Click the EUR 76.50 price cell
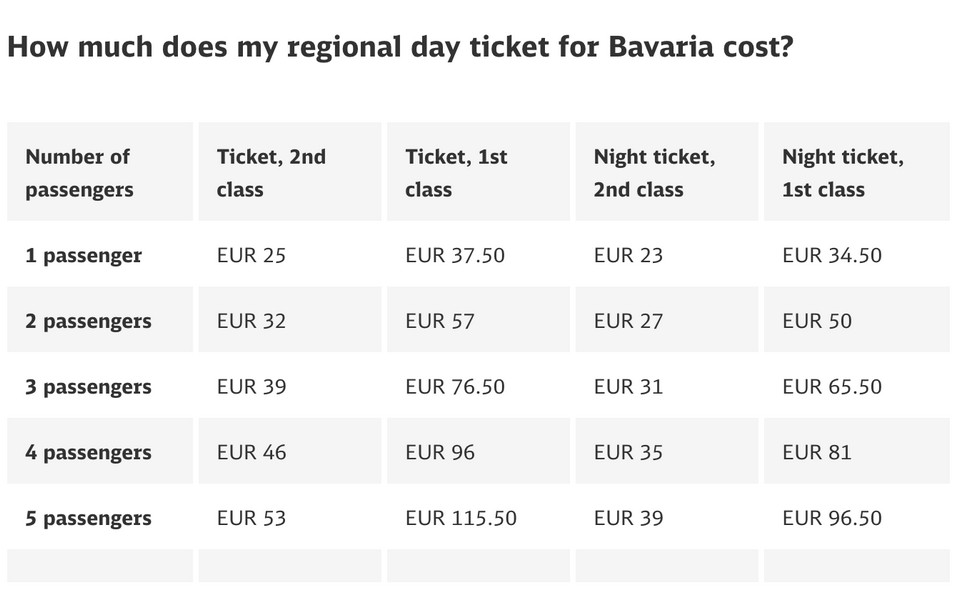 [x=455, y=387]
